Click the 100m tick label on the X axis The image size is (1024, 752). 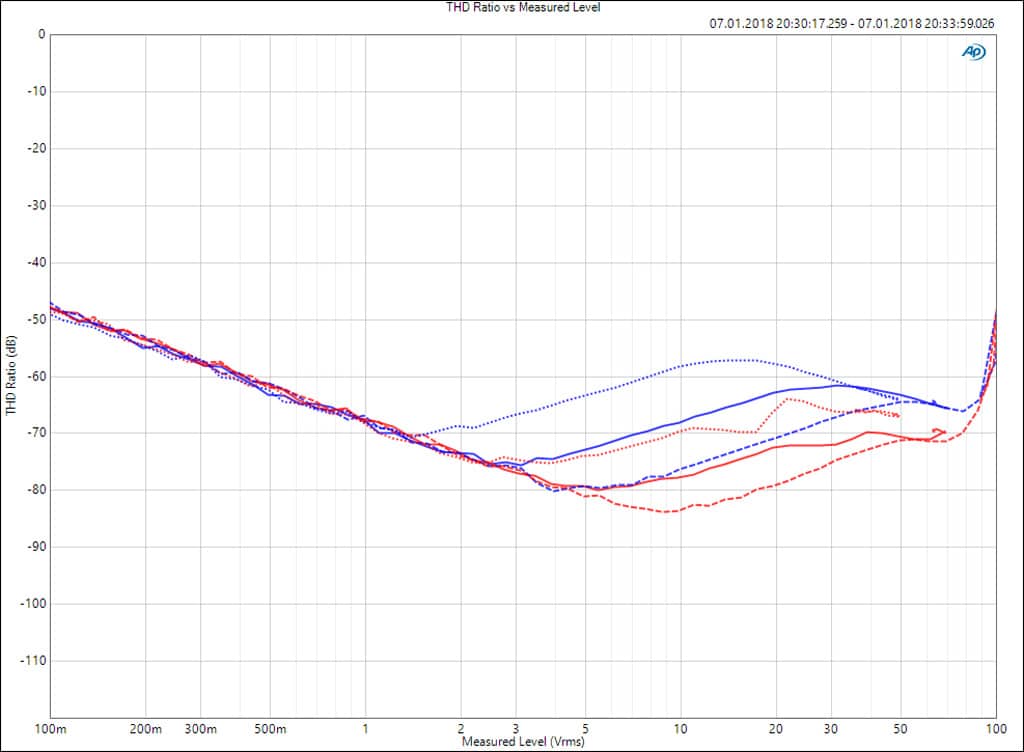pos(51,728)
